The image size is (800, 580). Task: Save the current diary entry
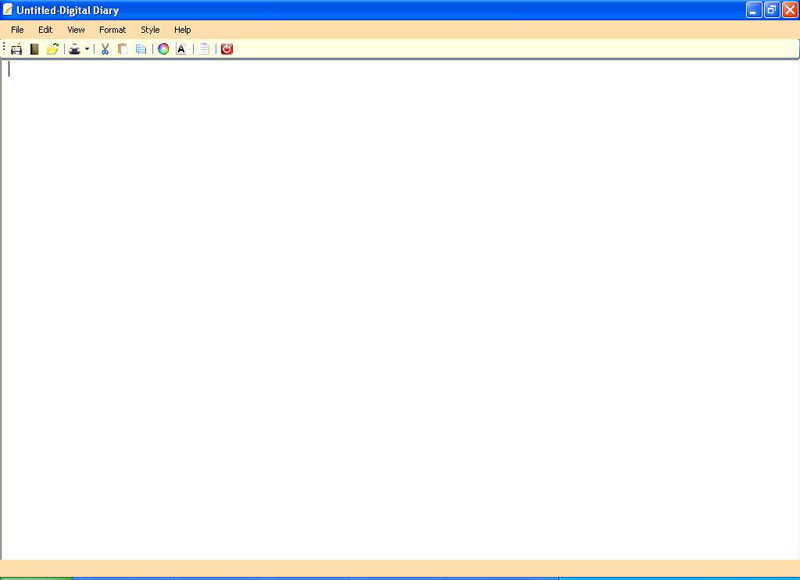(16, 48)
